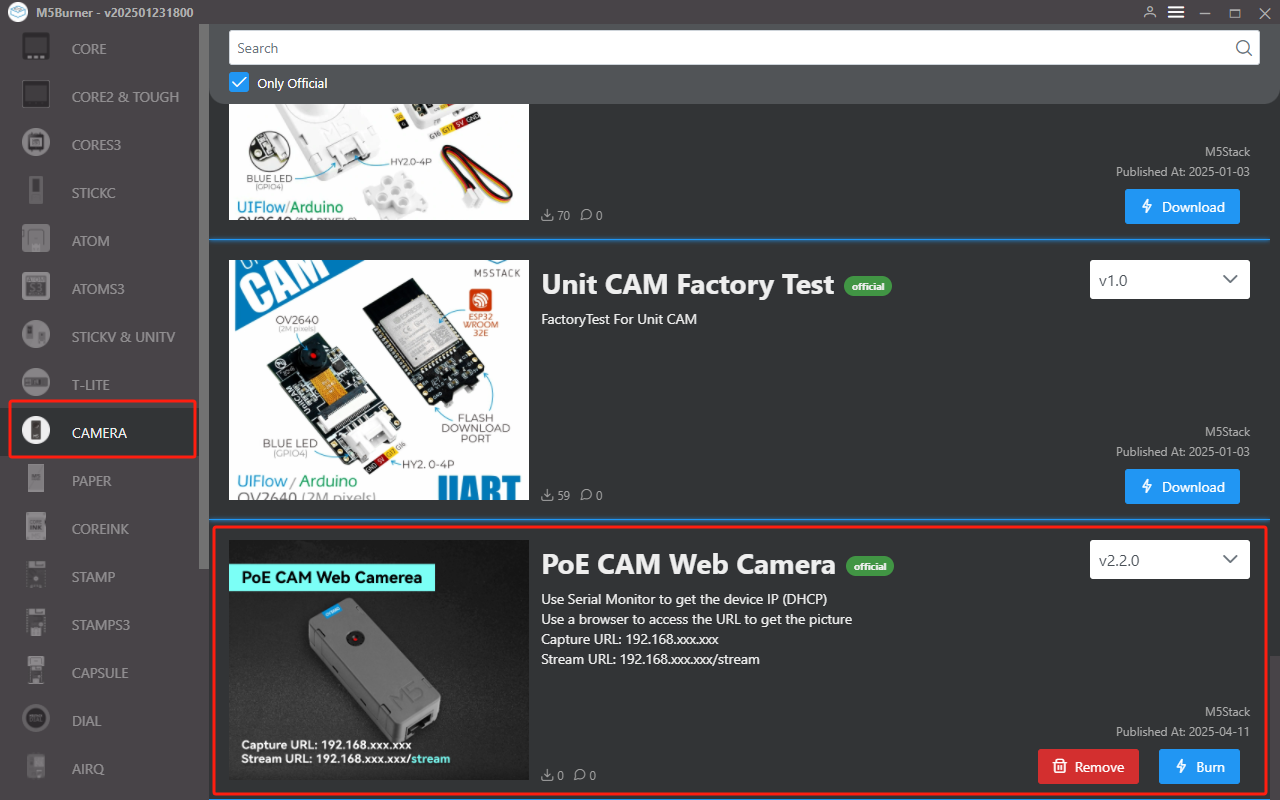
Task: Download the Unit CAM Factory Test firmware
Action: click(1182, 487)
